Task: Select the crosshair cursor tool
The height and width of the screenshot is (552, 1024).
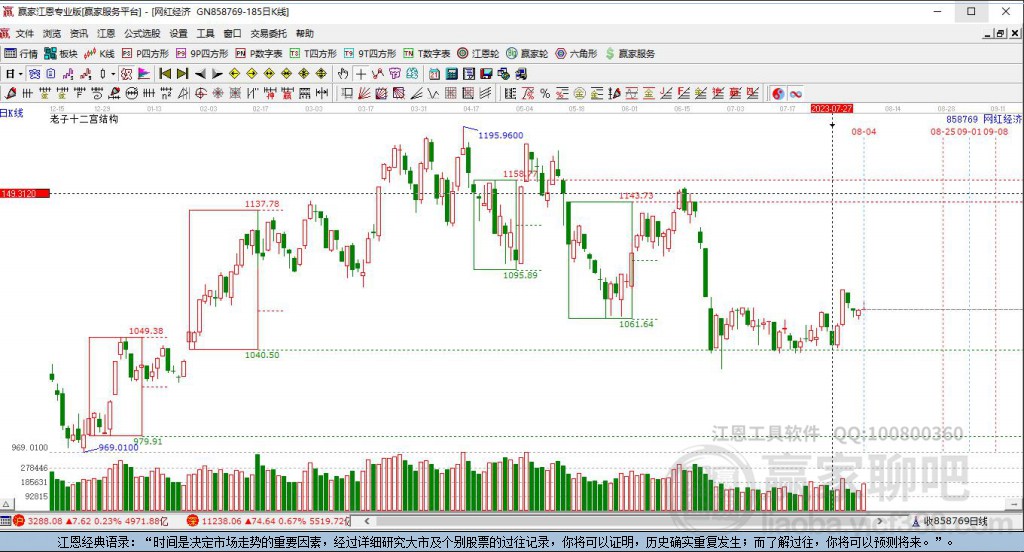Action: click(360, 74)
